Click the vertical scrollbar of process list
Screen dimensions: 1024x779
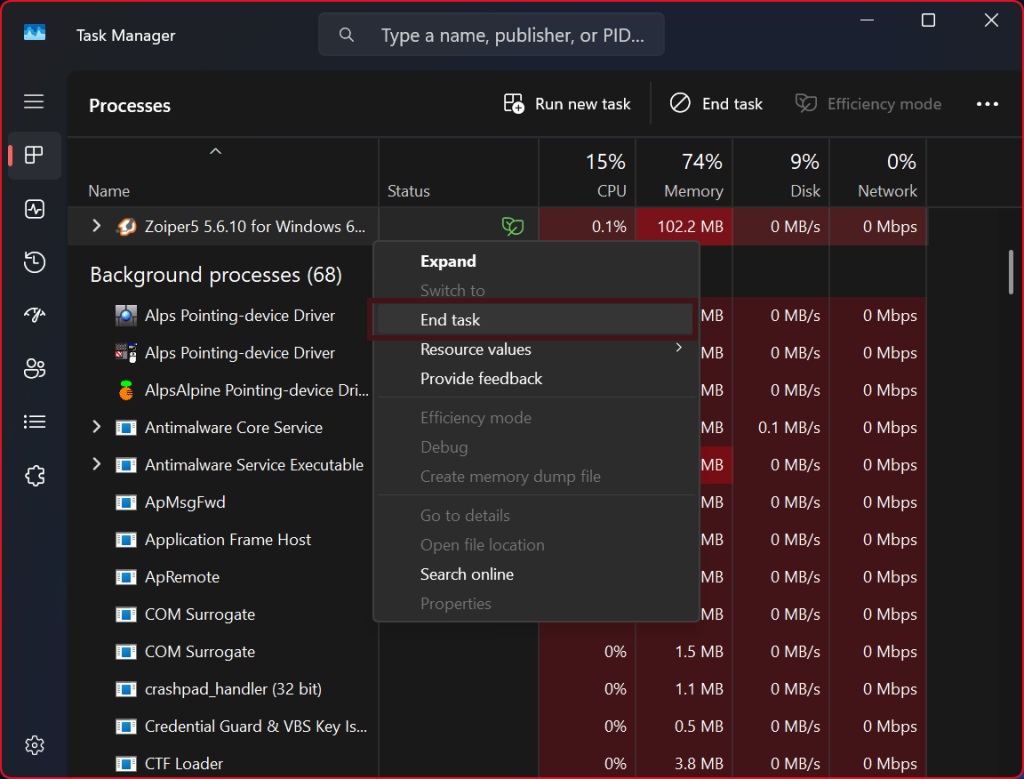click(x=1010, y=271)
